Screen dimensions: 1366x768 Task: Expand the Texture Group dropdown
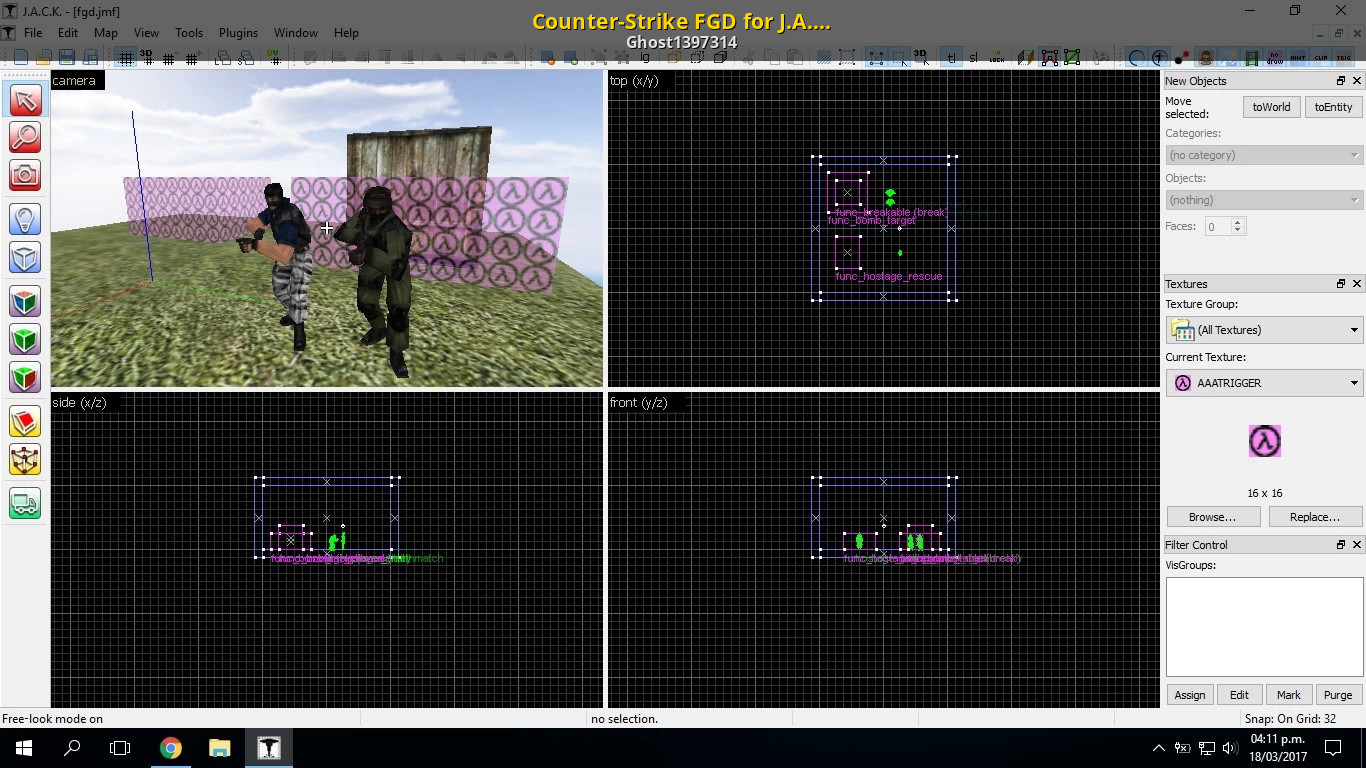[x=1264, y=330]
